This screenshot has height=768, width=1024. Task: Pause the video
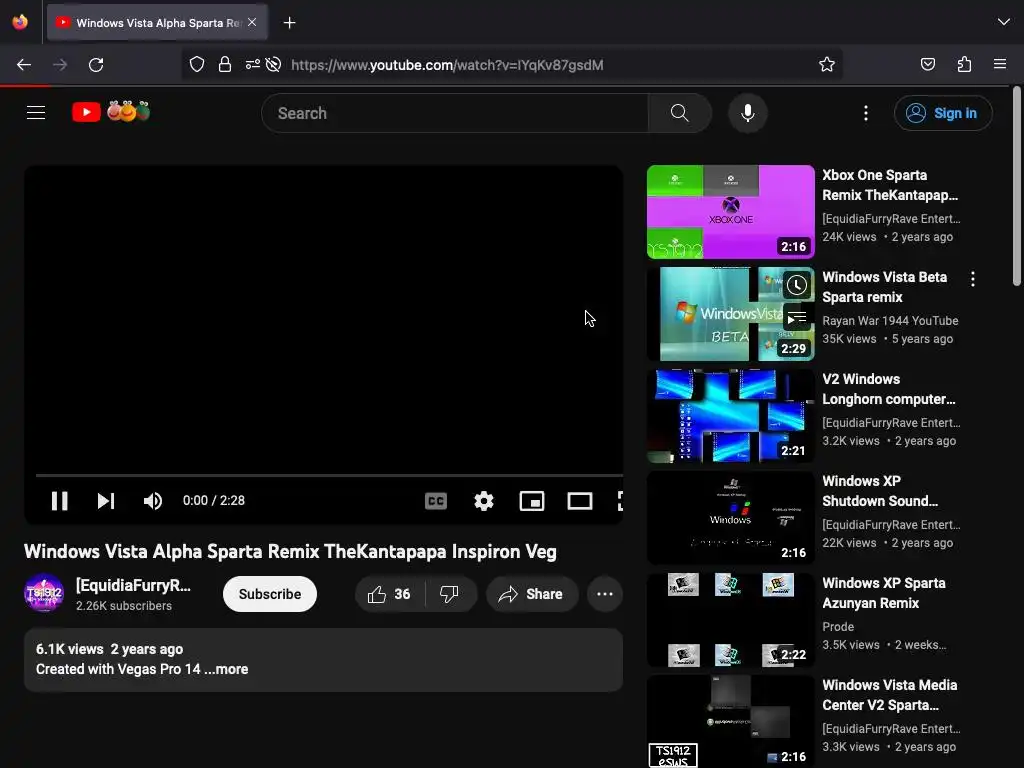tap(59, 501)
